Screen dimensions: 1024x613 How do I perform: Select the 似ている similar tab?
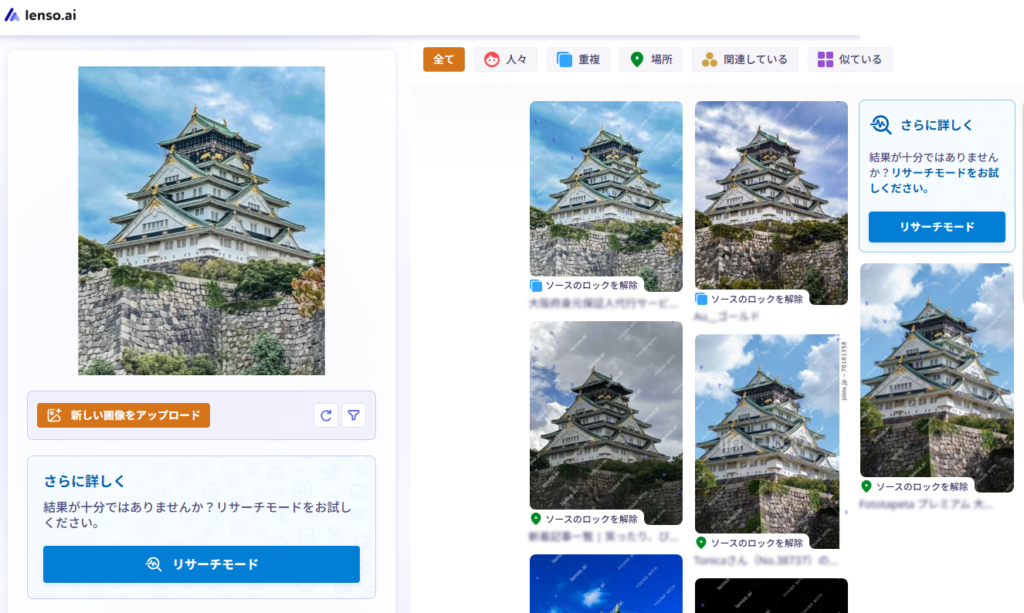tap(850, 60)
